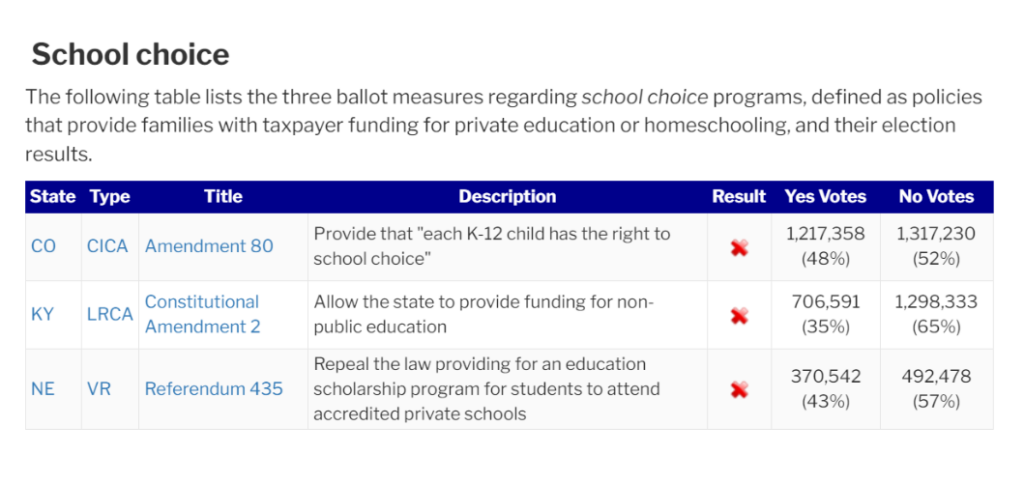Click the CICA measure type link
This screenshot has width=1024, height=483.
tap(108, 246)
